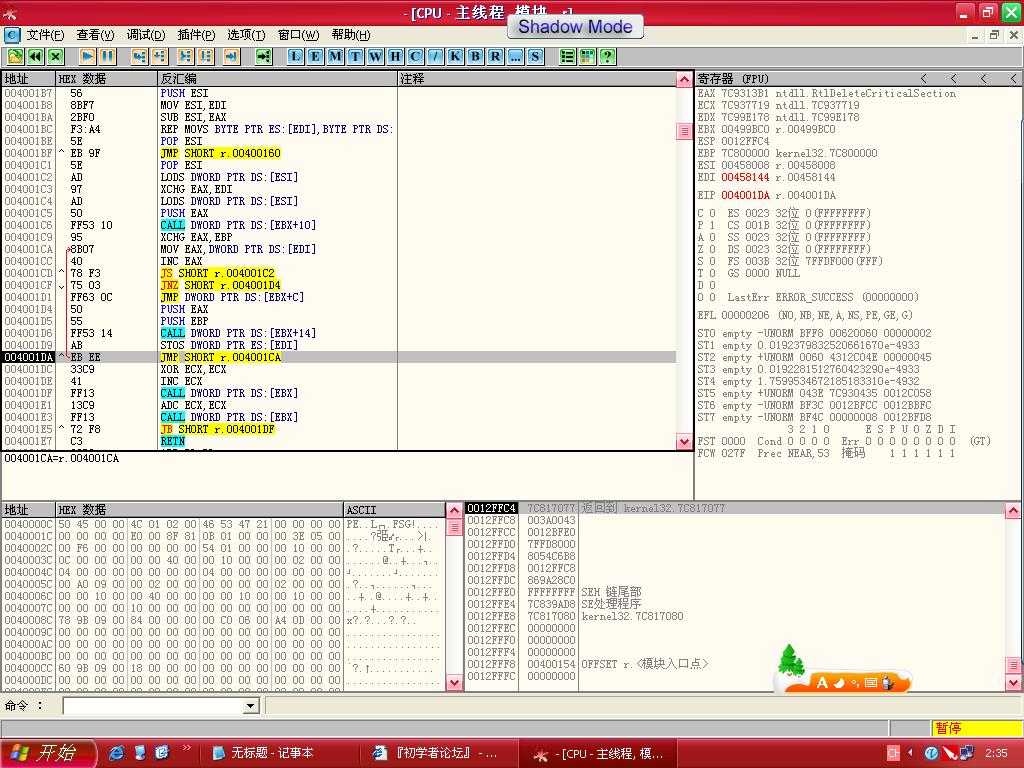Open the 插件(P) menu
The image size is (1024, 768).
pos(196,35)
